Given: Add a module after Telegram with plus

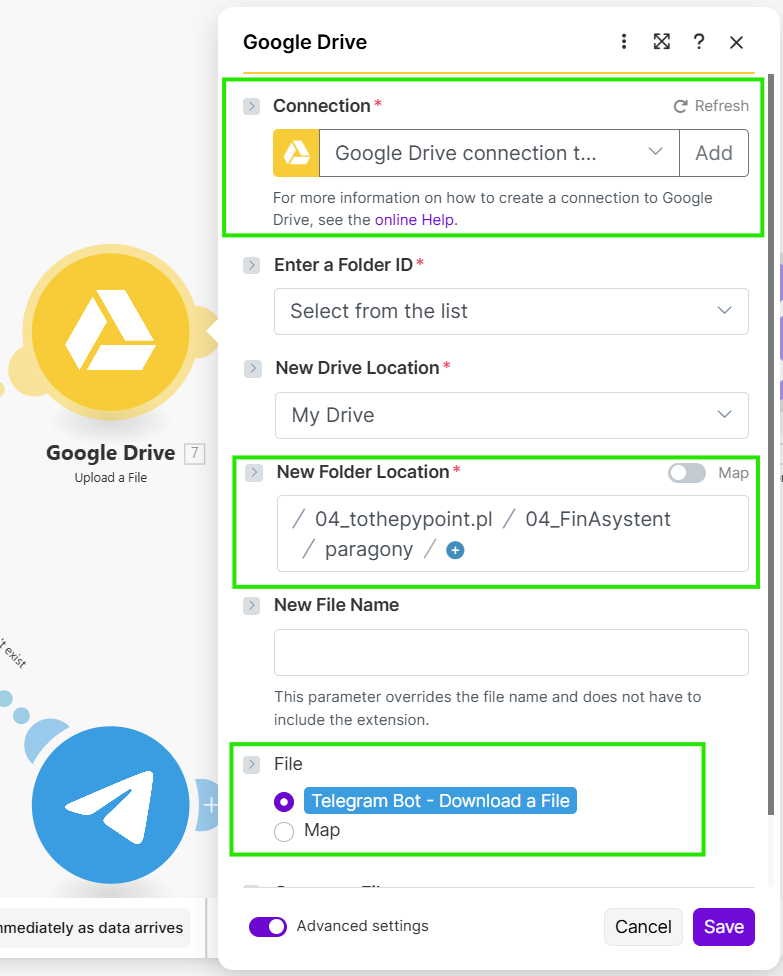Looking at the screenshot, I should (210, 805).
